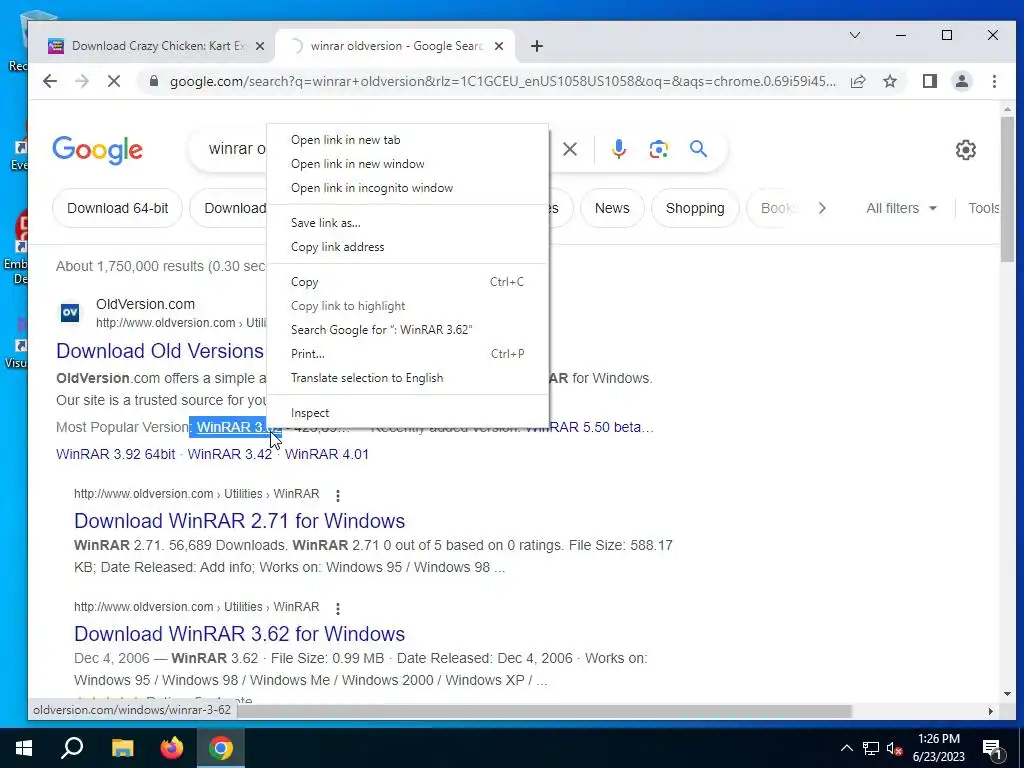Switch to Download Crazy Chicken tab
This screenshot has height=768, width=1024.
(x=157, y=46)
